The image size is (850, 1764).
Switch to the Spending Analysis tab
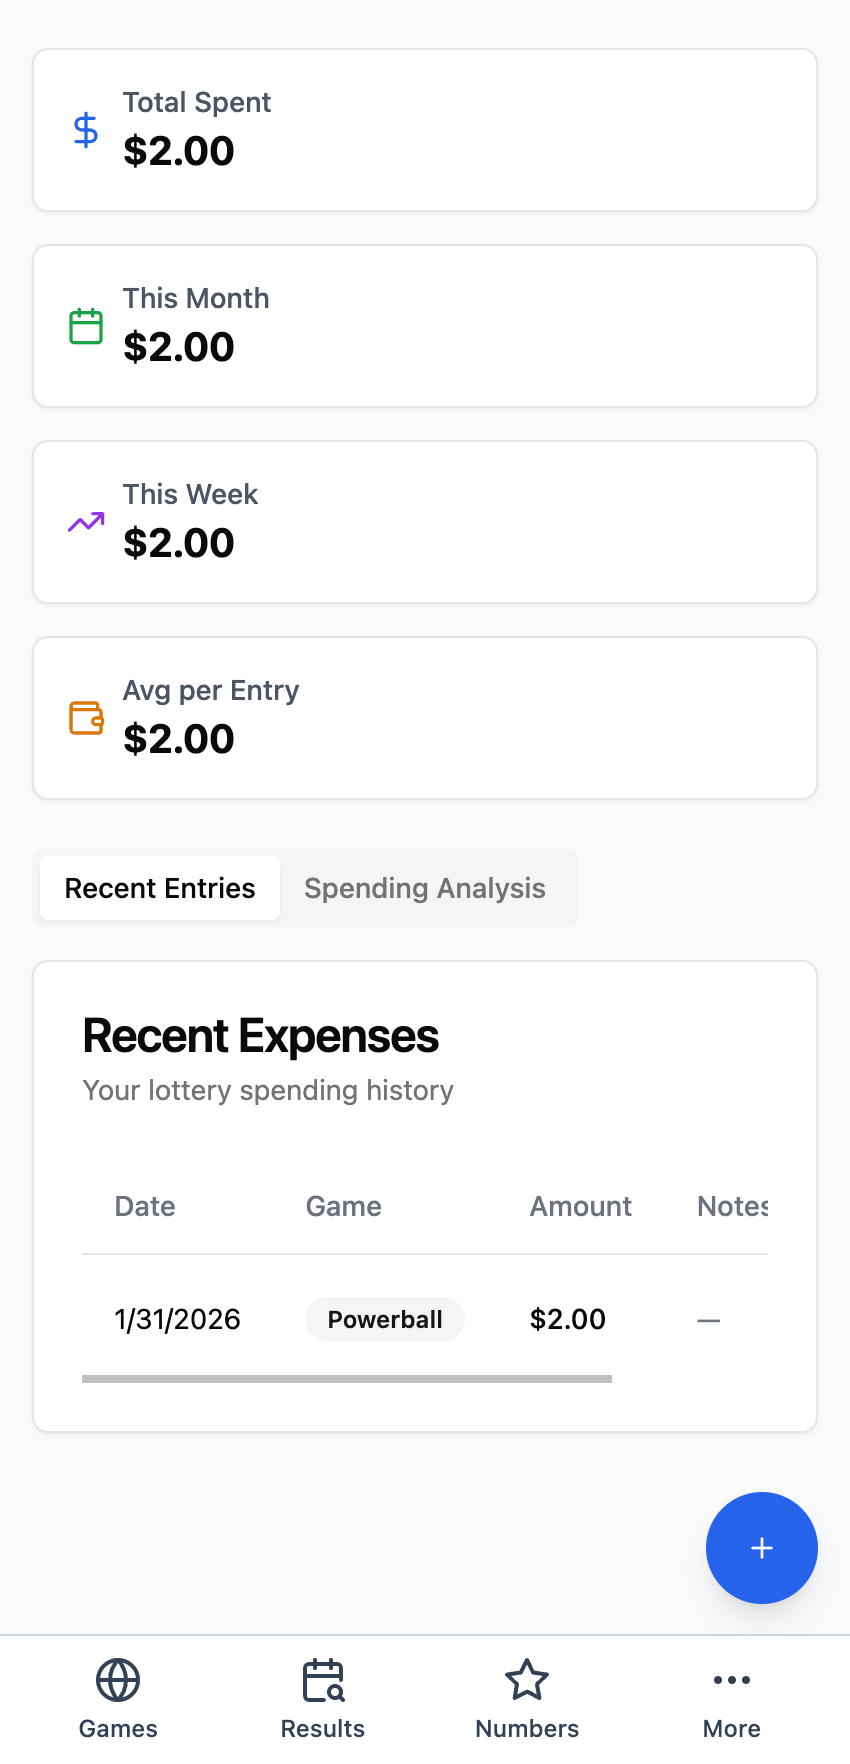pos(425,888)
